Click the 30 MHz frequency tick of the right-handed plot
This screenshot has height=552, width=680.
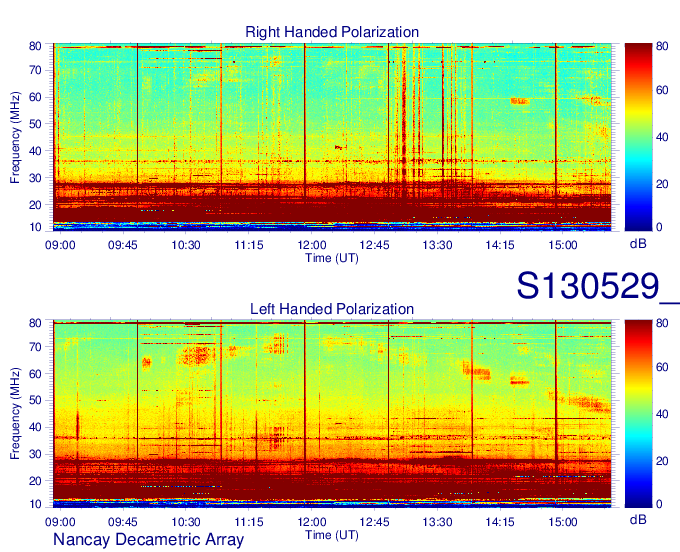[35, 178]
